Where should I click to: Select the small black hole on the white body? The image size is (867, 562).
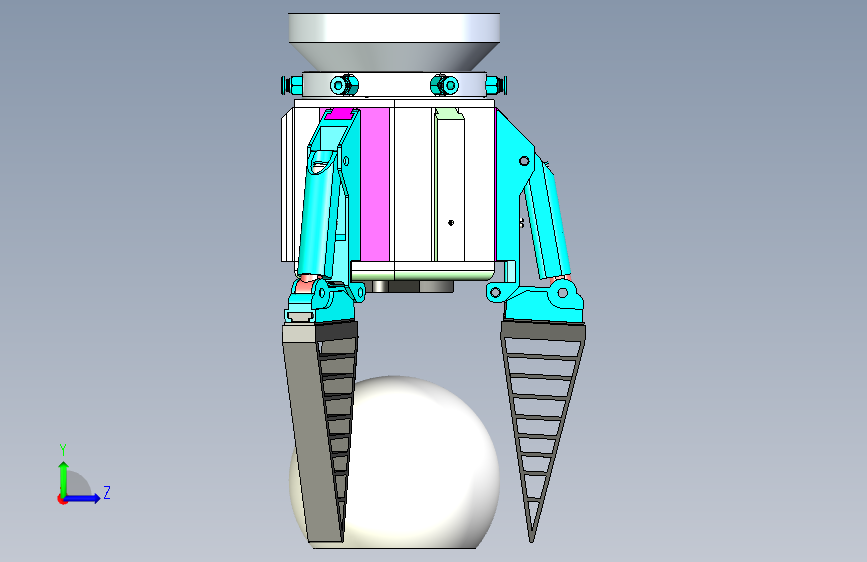451,223
